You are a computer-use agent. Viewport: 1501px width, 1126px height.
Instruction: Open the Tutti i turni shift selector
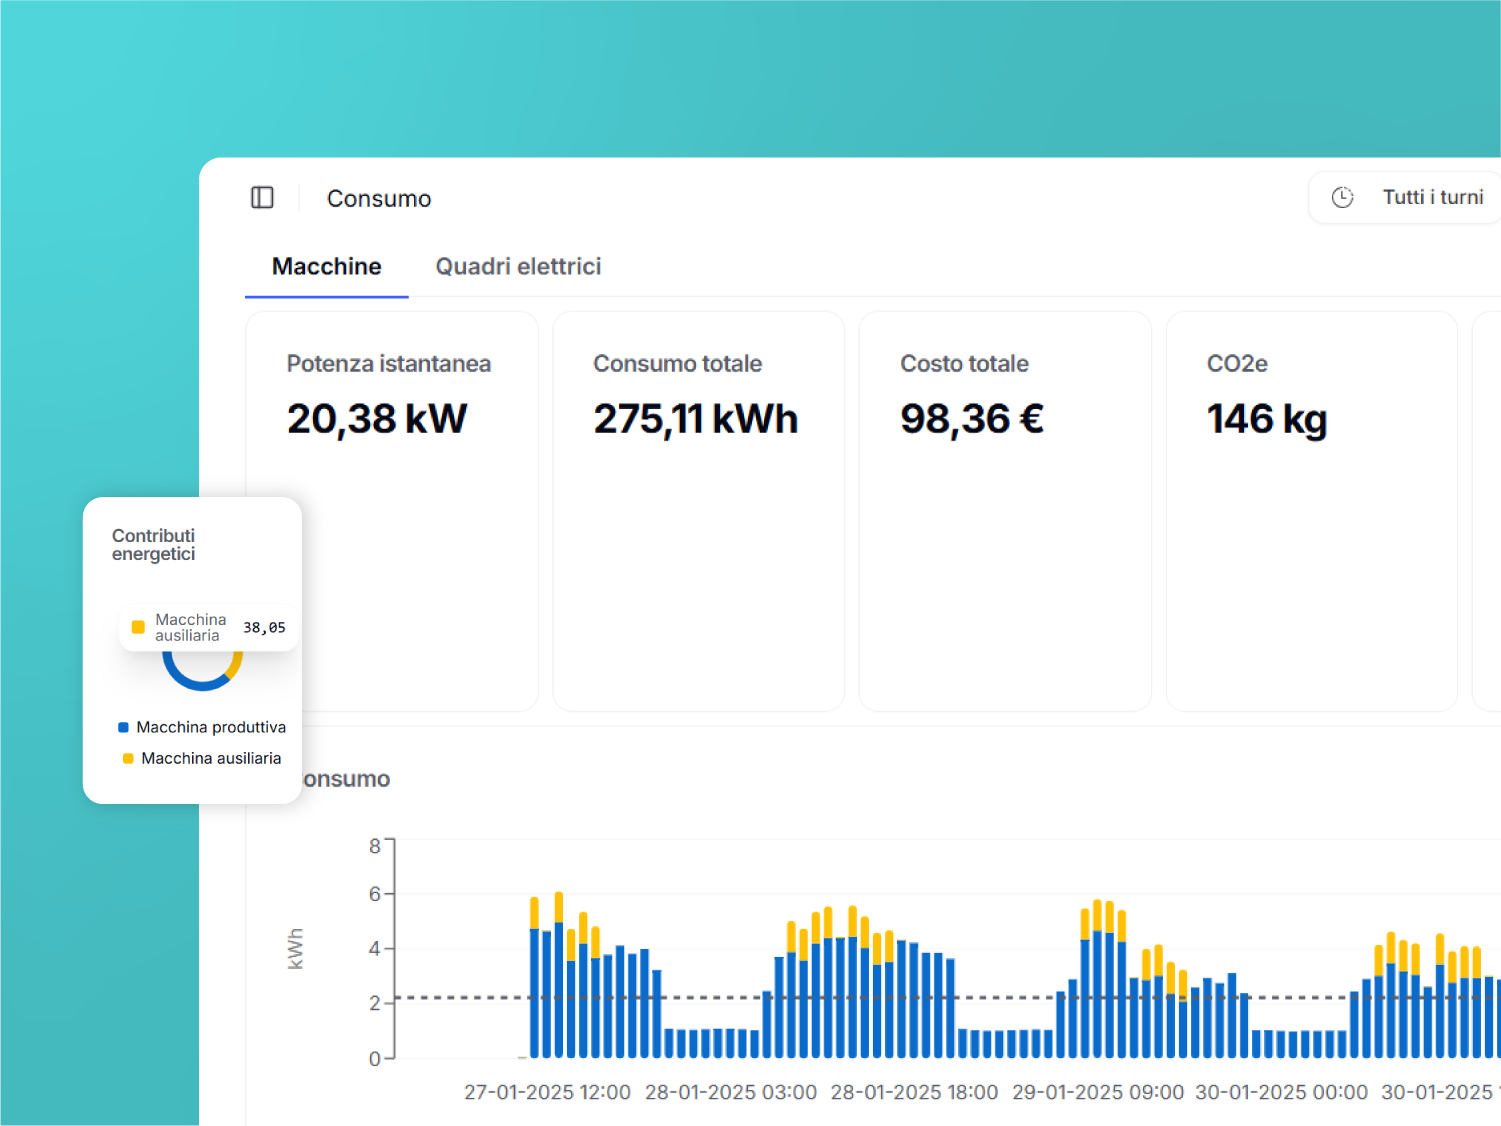[1405, 197]
